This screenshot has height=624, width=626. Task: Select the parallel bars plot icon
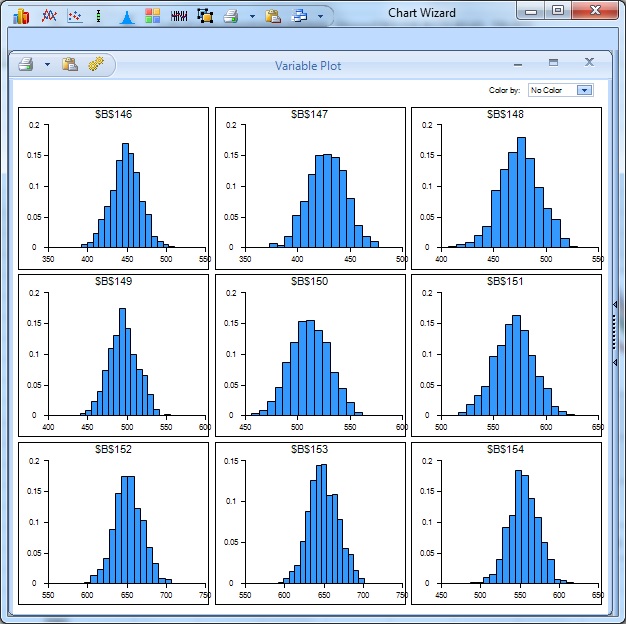[179, 16]
